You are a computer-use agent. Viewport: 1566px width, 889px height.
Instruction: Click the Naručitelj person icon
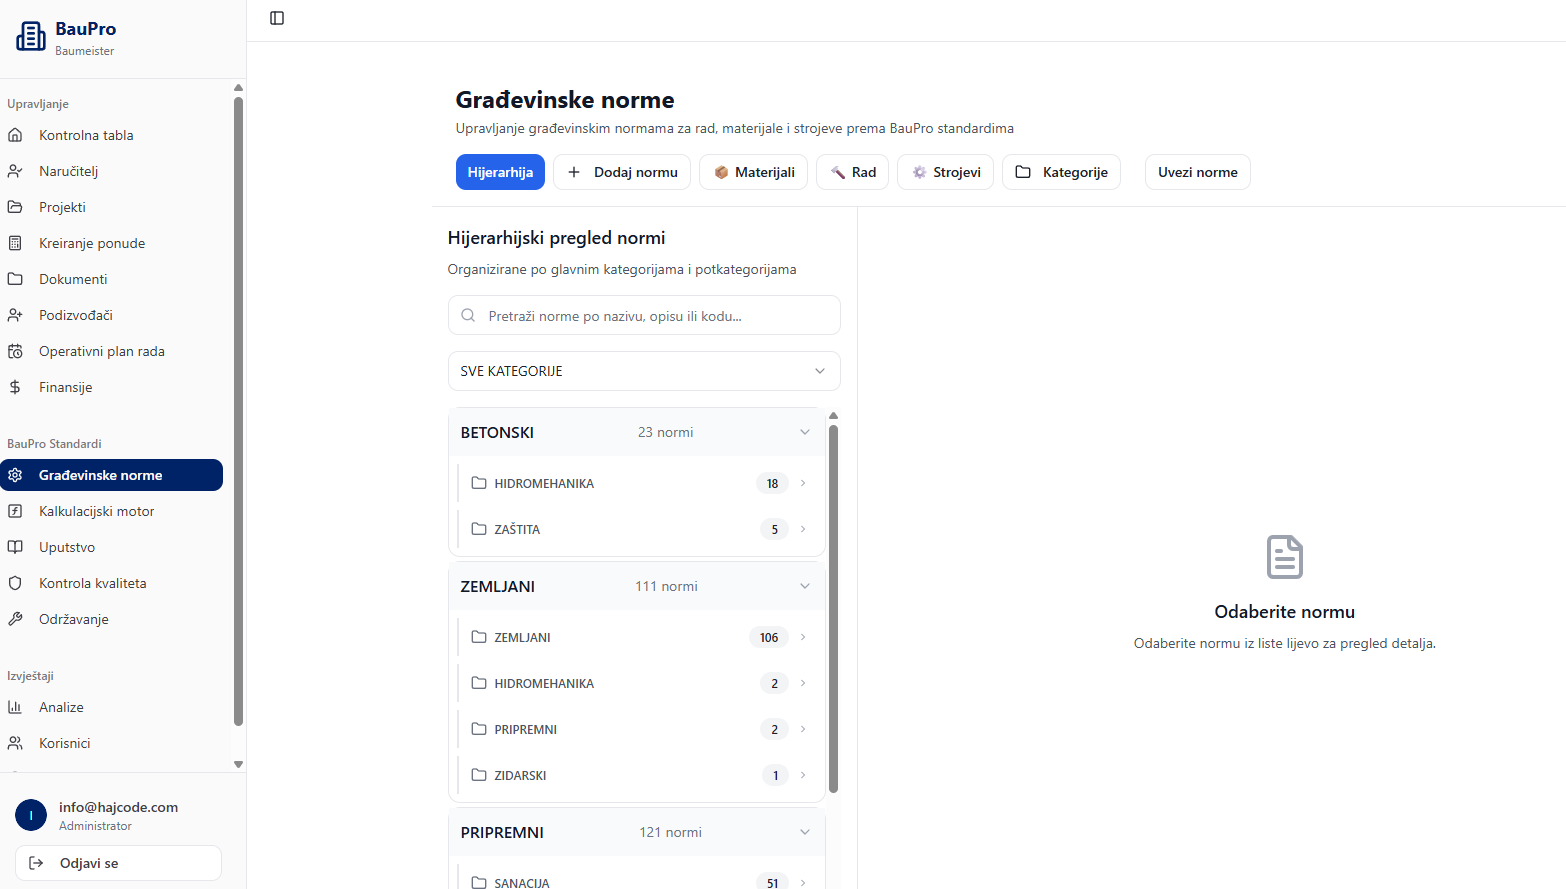(15, 171)
